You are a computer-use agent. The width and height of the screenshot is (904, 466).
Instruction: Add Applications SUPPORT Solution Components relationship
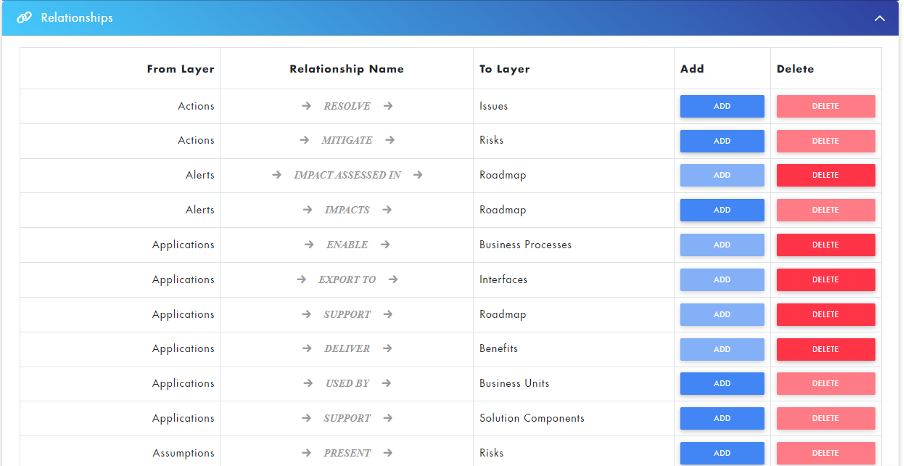(722, 418)
